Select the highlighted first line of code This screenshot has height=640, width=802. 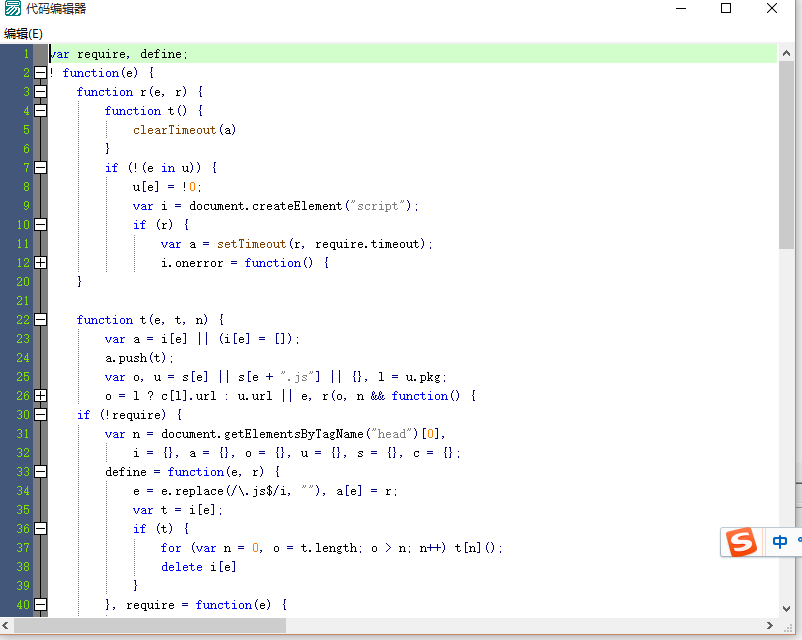pos(120,53)
